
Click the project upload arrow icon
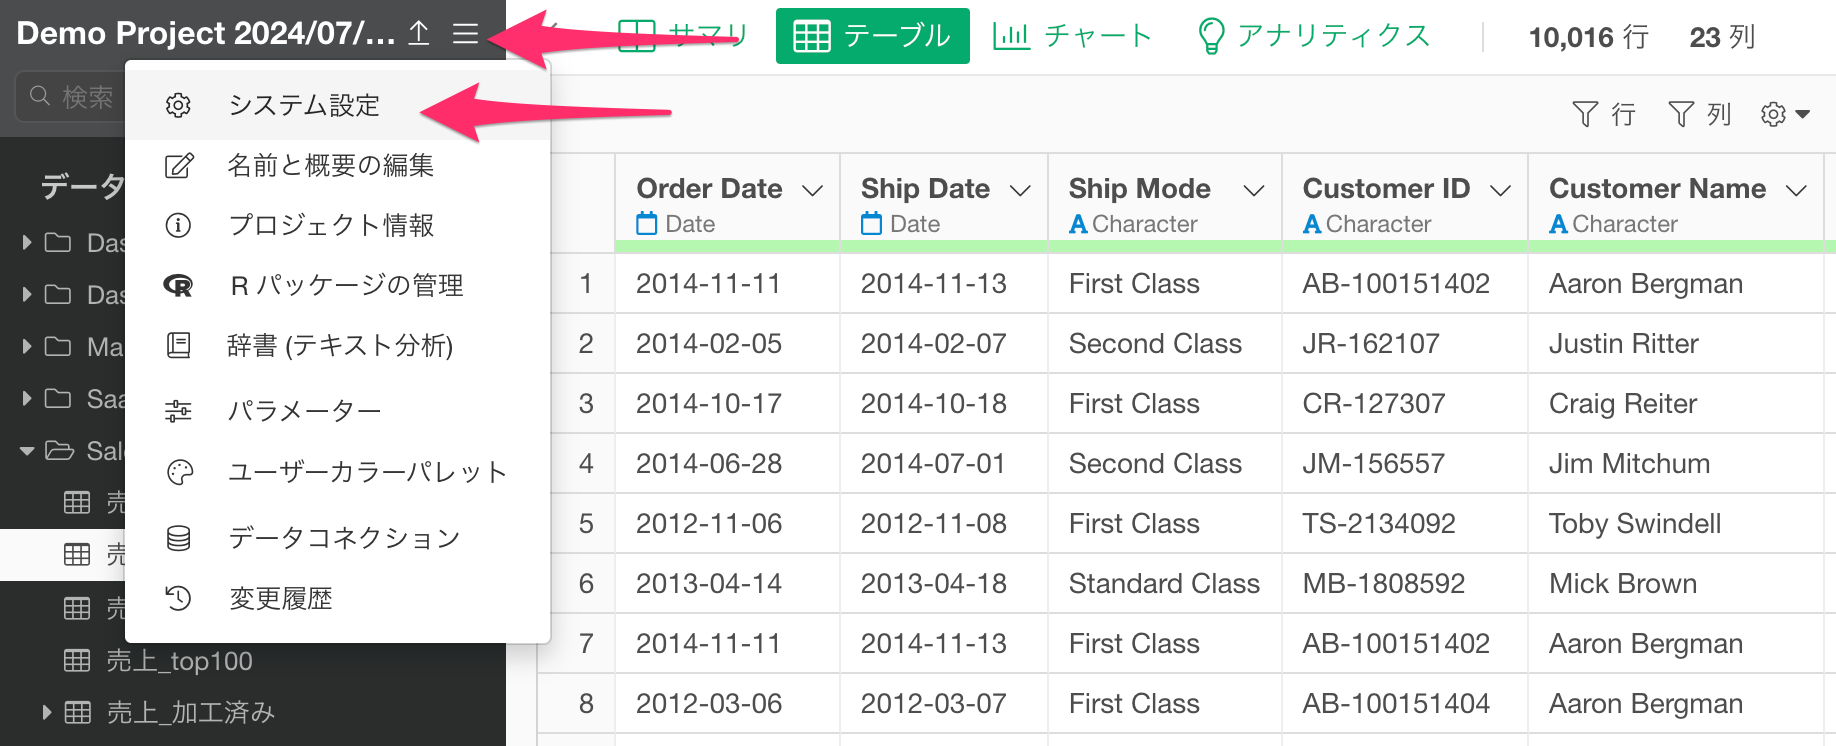419,34
